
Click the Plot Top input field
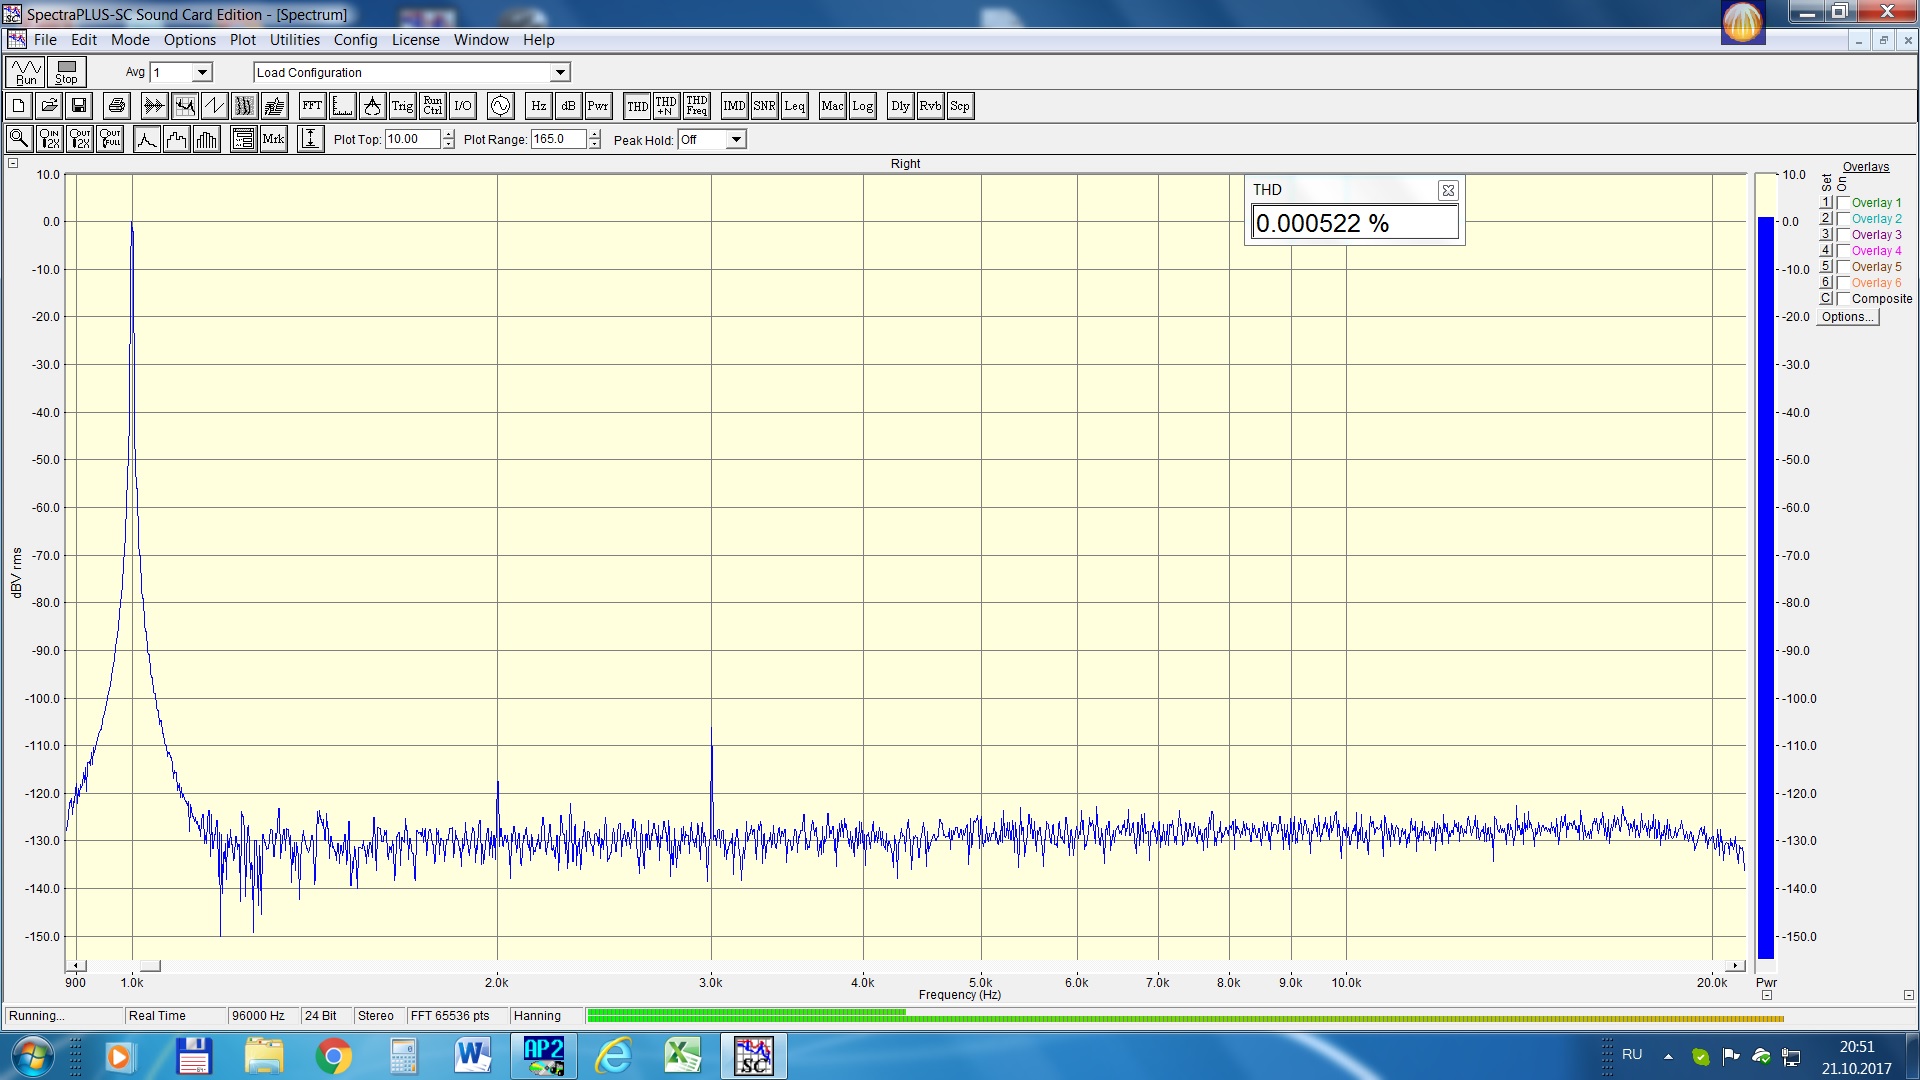tap(412, 140)
